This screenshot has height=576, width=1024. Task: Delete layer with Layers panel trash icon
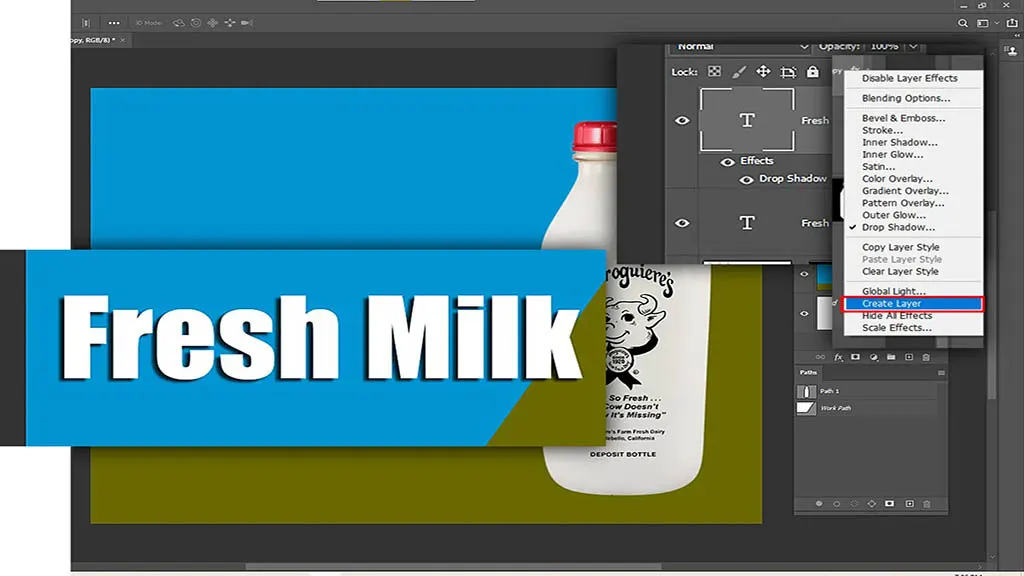coord(926,357)
